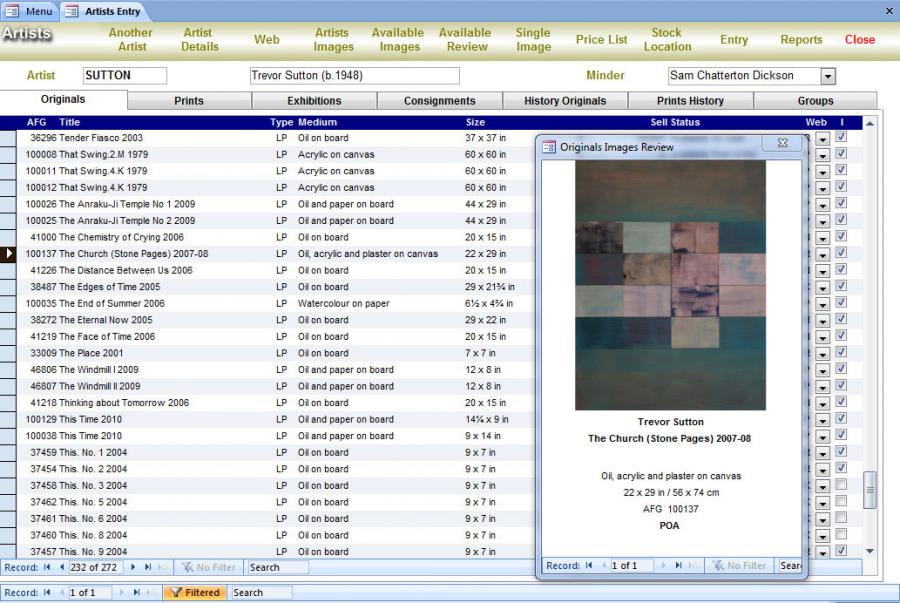Toggle I checkbox for The Windmill I 2009

(x=841, y=369)
